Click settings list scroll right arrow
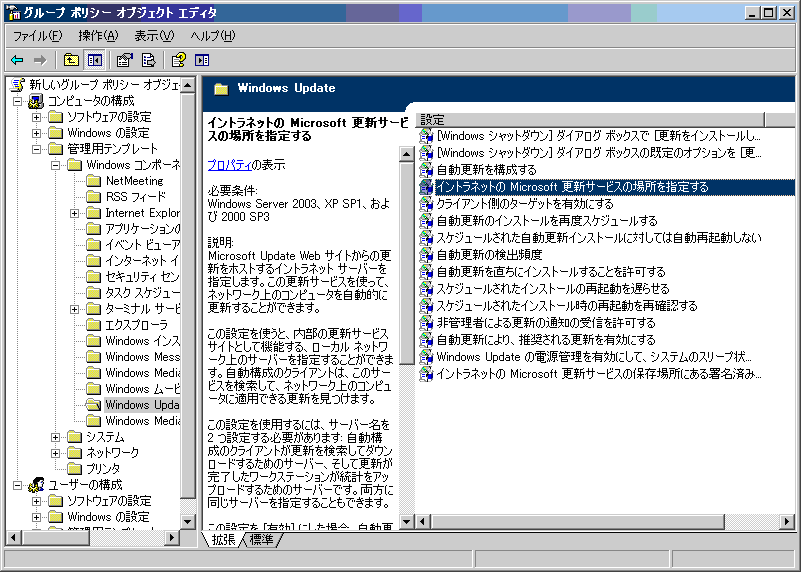801x572 pixels. tap(787, 521)
